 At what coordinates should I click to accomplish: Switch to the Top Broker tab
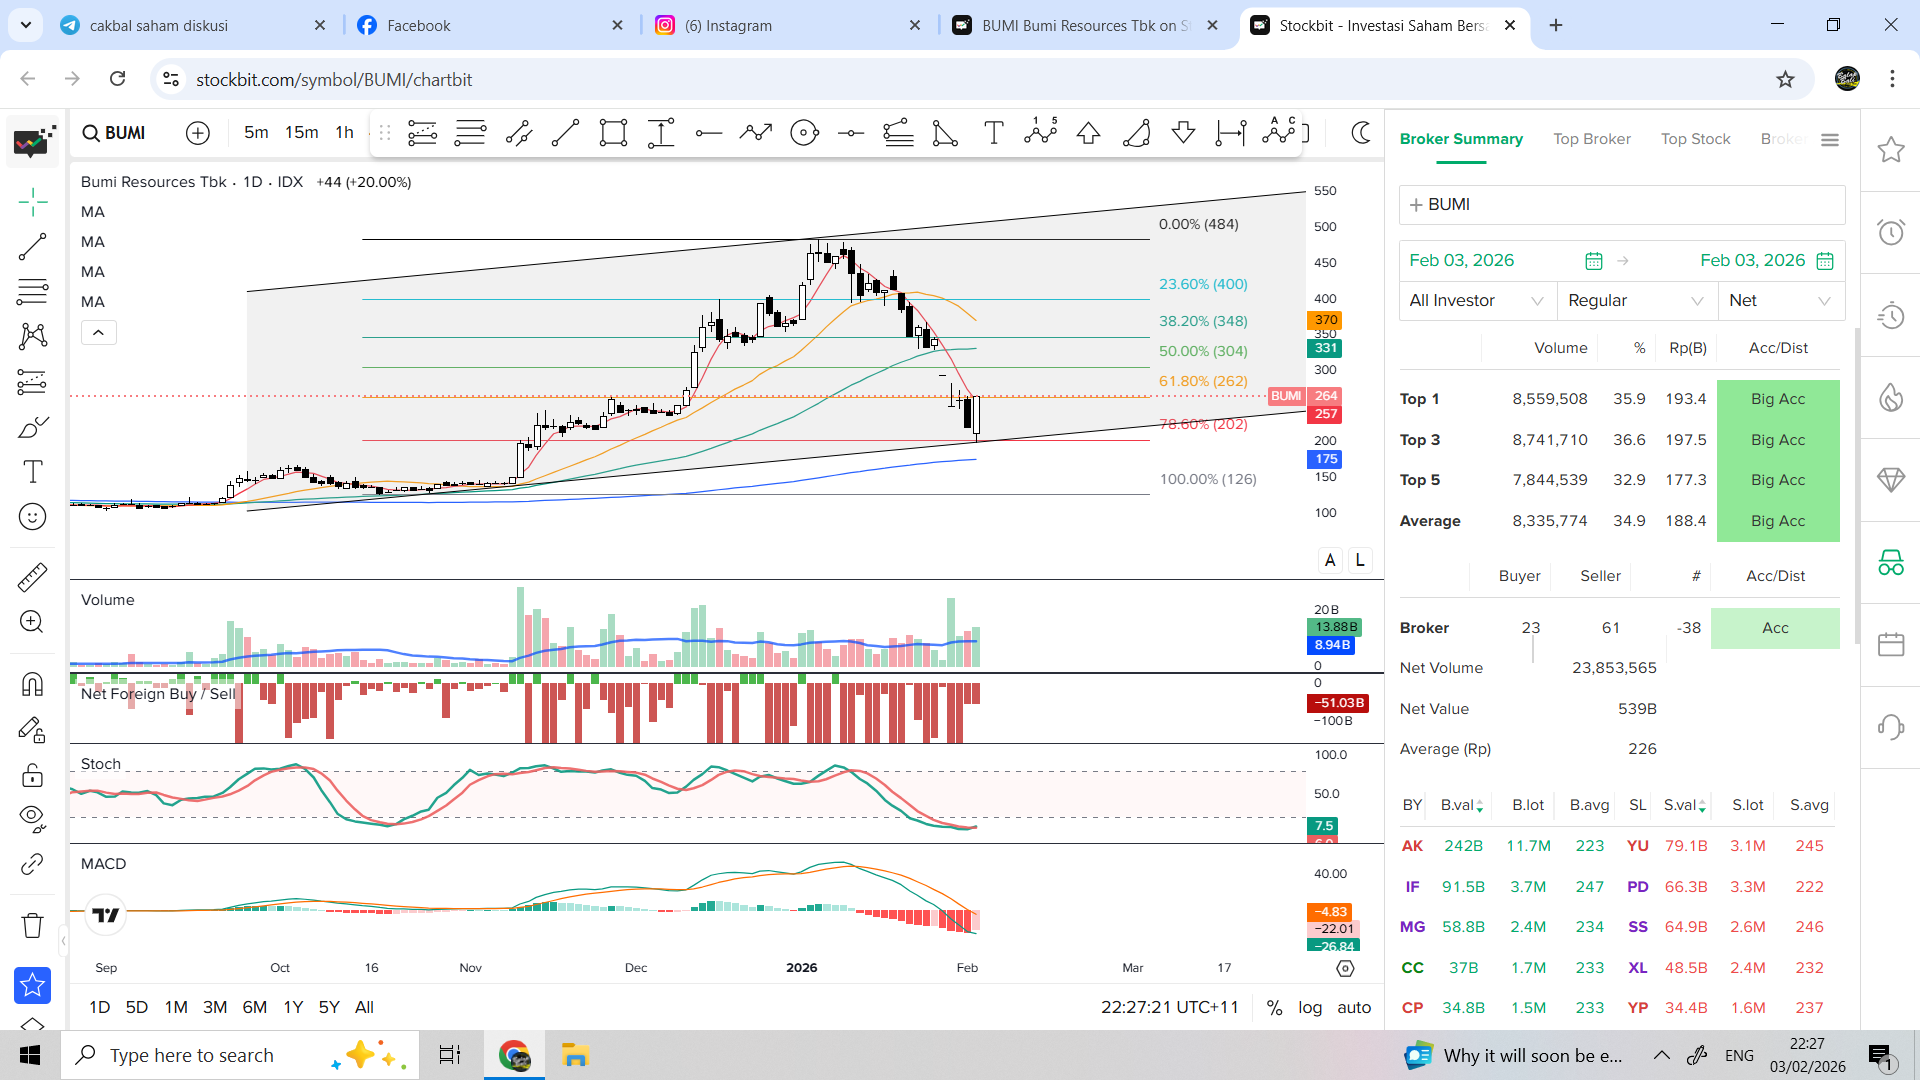coord(1591,139)
